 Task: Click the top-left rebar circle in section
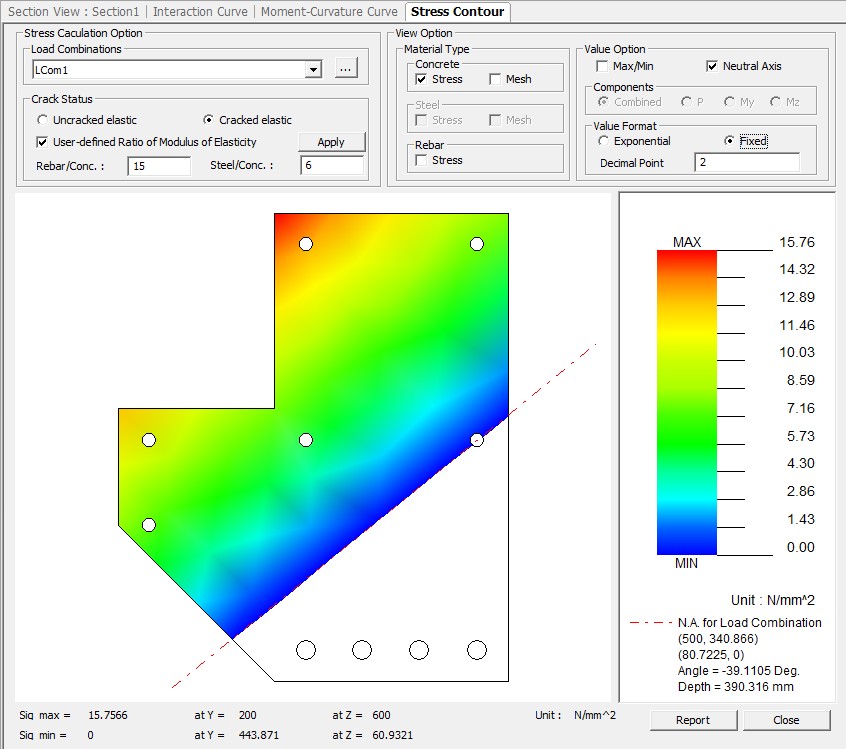coord(306,244)
